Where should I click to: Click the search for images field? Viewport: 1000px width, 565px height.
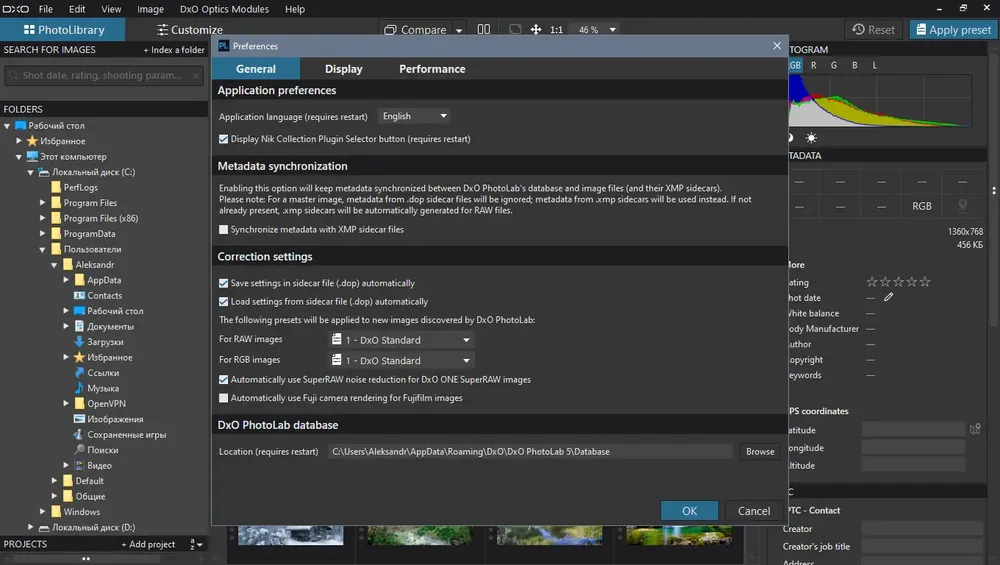(x=103, y=75)
